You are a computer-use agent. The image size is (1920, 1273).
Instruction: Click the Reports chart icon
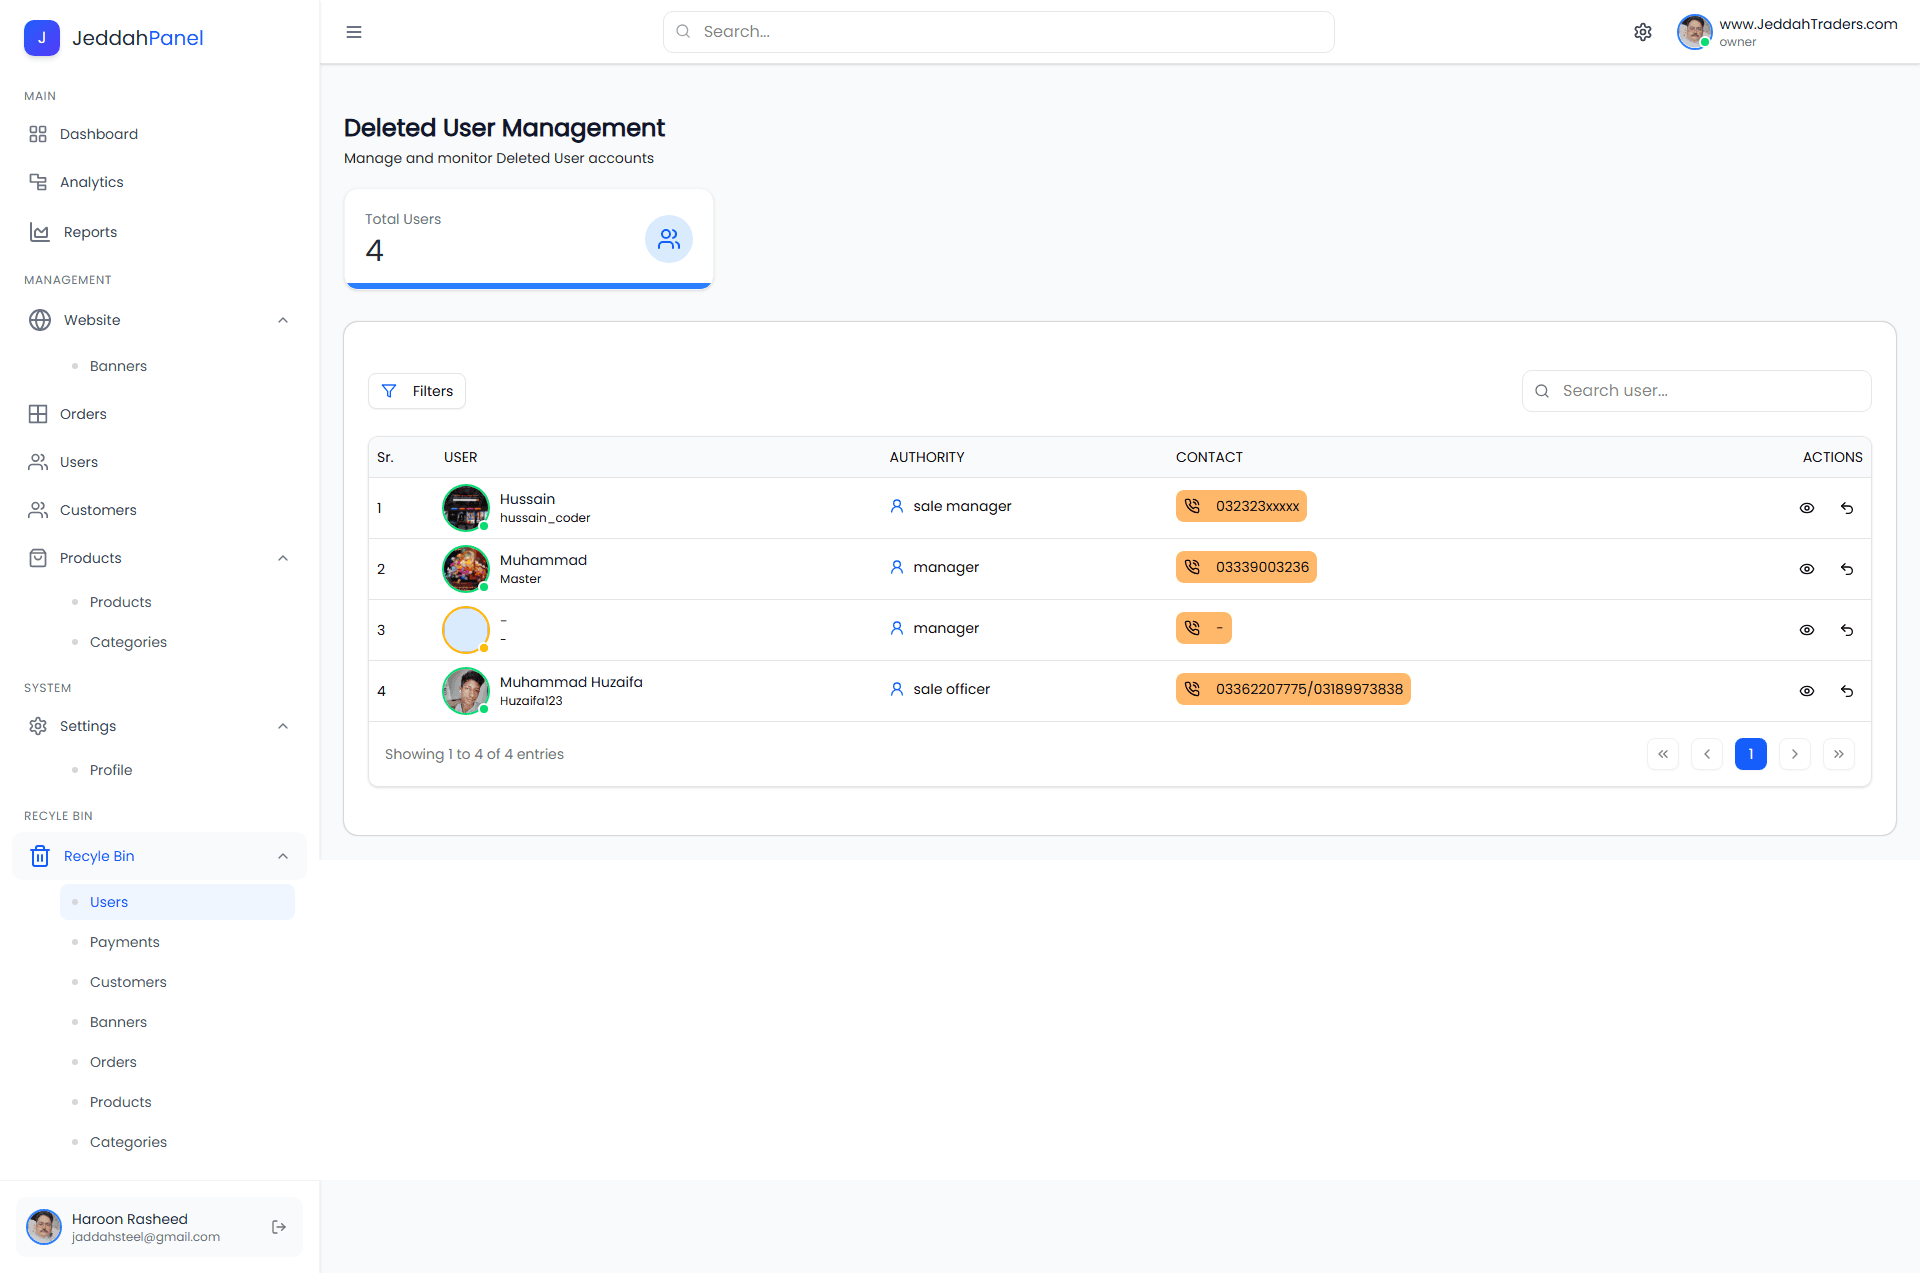click(40, 232)
